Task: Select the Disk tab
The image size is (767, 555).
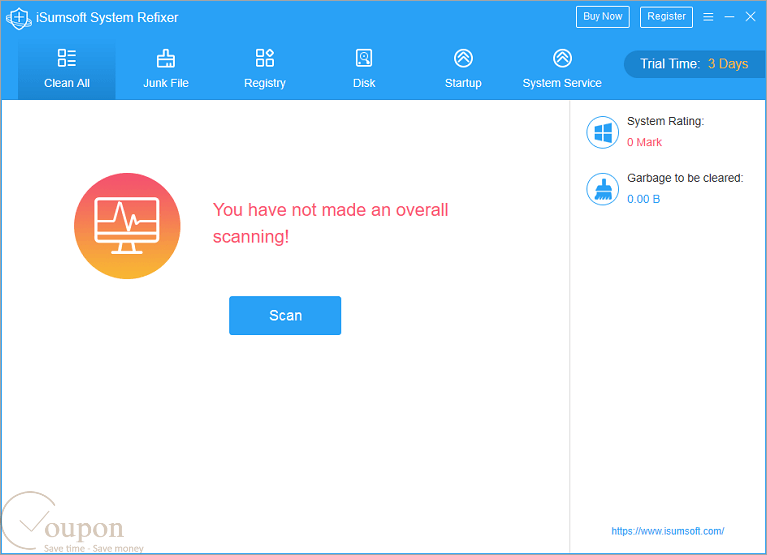Action: (364, 69)
